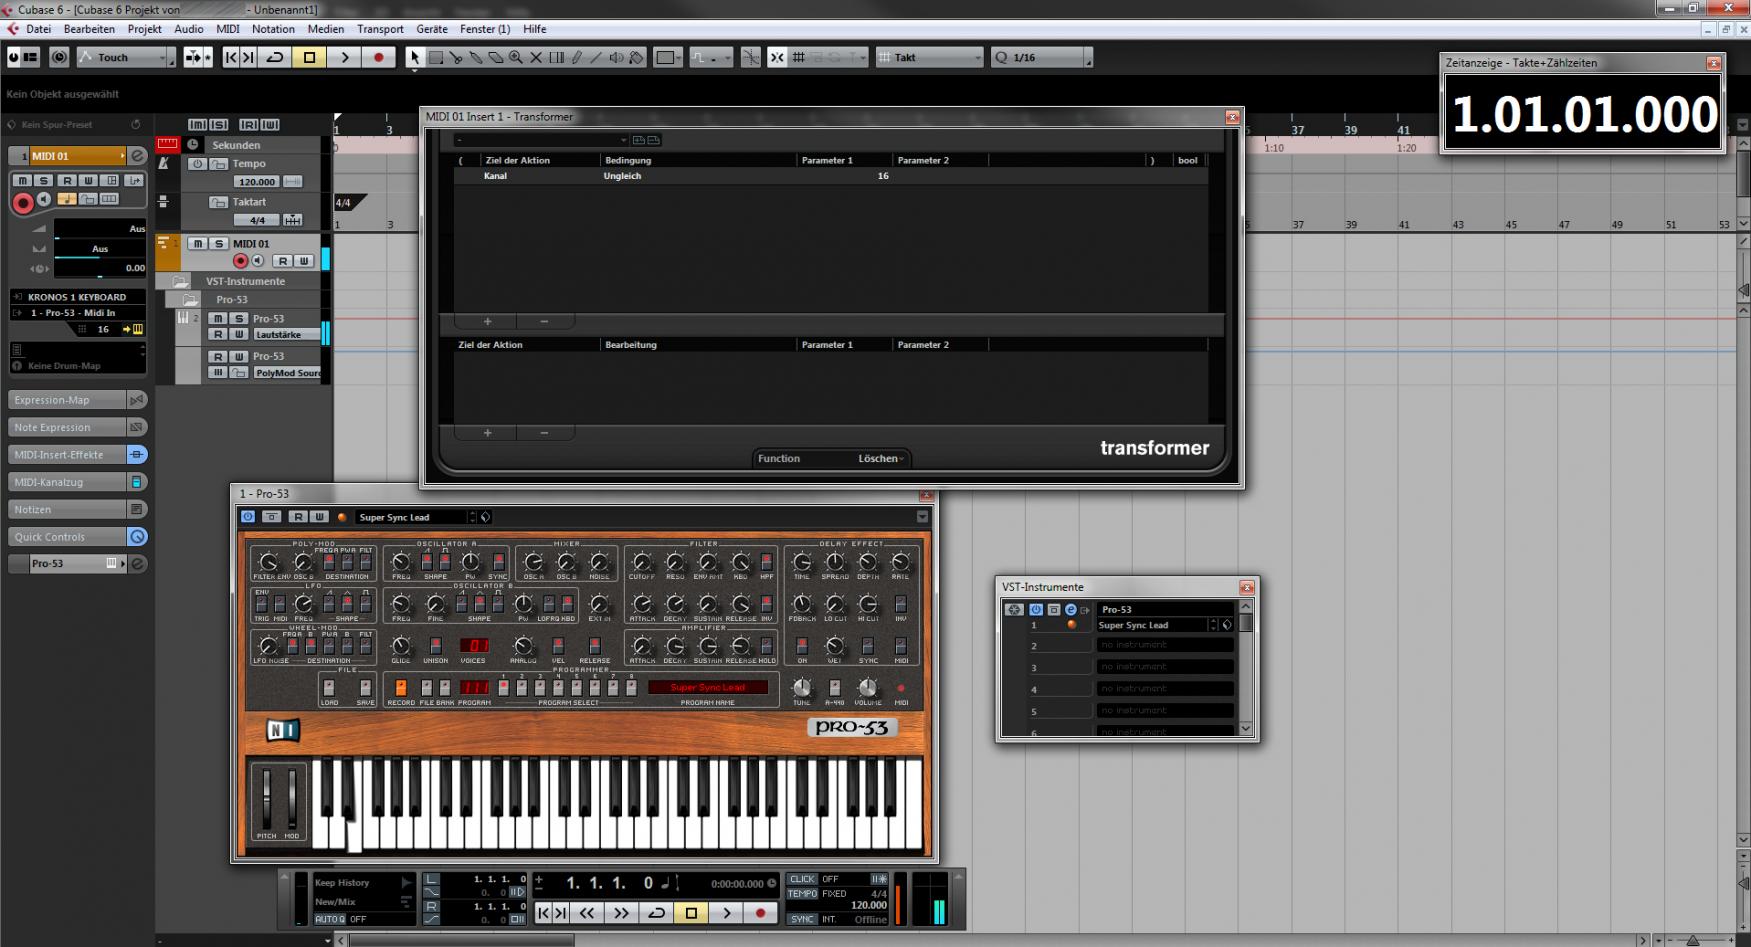Viewport: 1751px width, 947px height.
Task: Solo the Pro-53 instrument track
Action: click(x=238, y=319)
